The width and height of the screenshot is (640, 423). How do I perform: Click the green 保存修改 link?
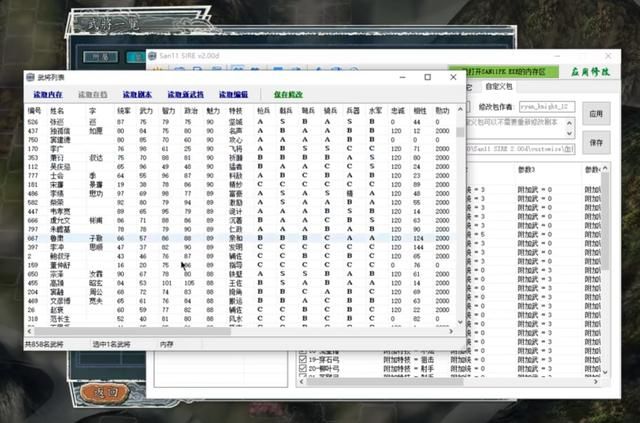288,95
